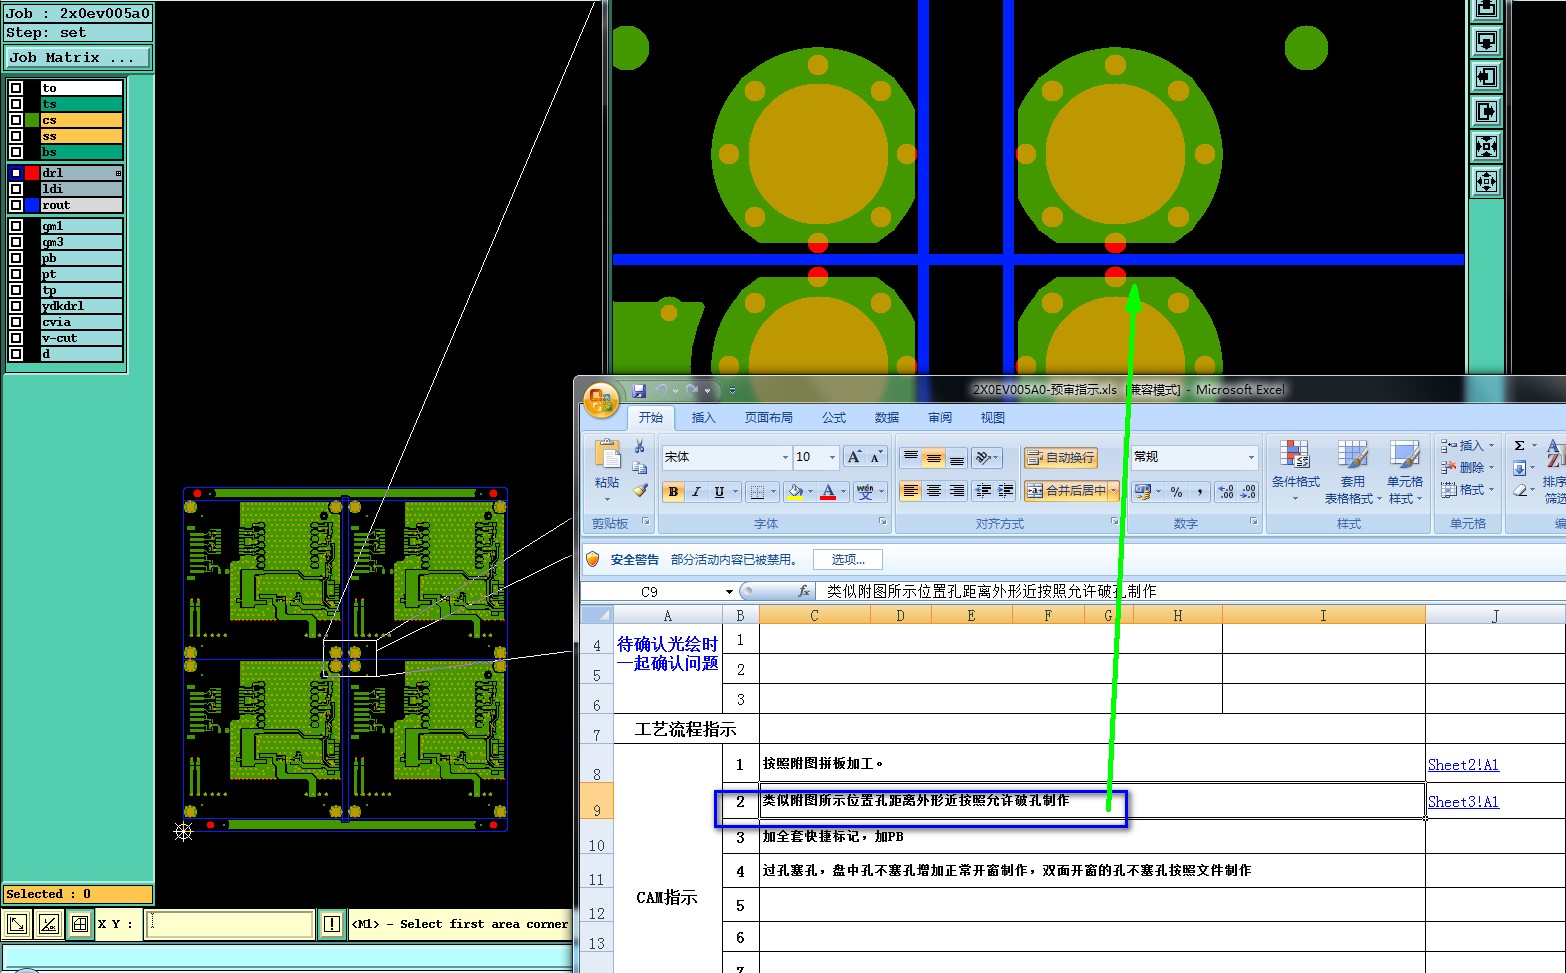The image size is (1566, 973).
Task: Open the 条件格式 dropdown
Action: 1295,470
